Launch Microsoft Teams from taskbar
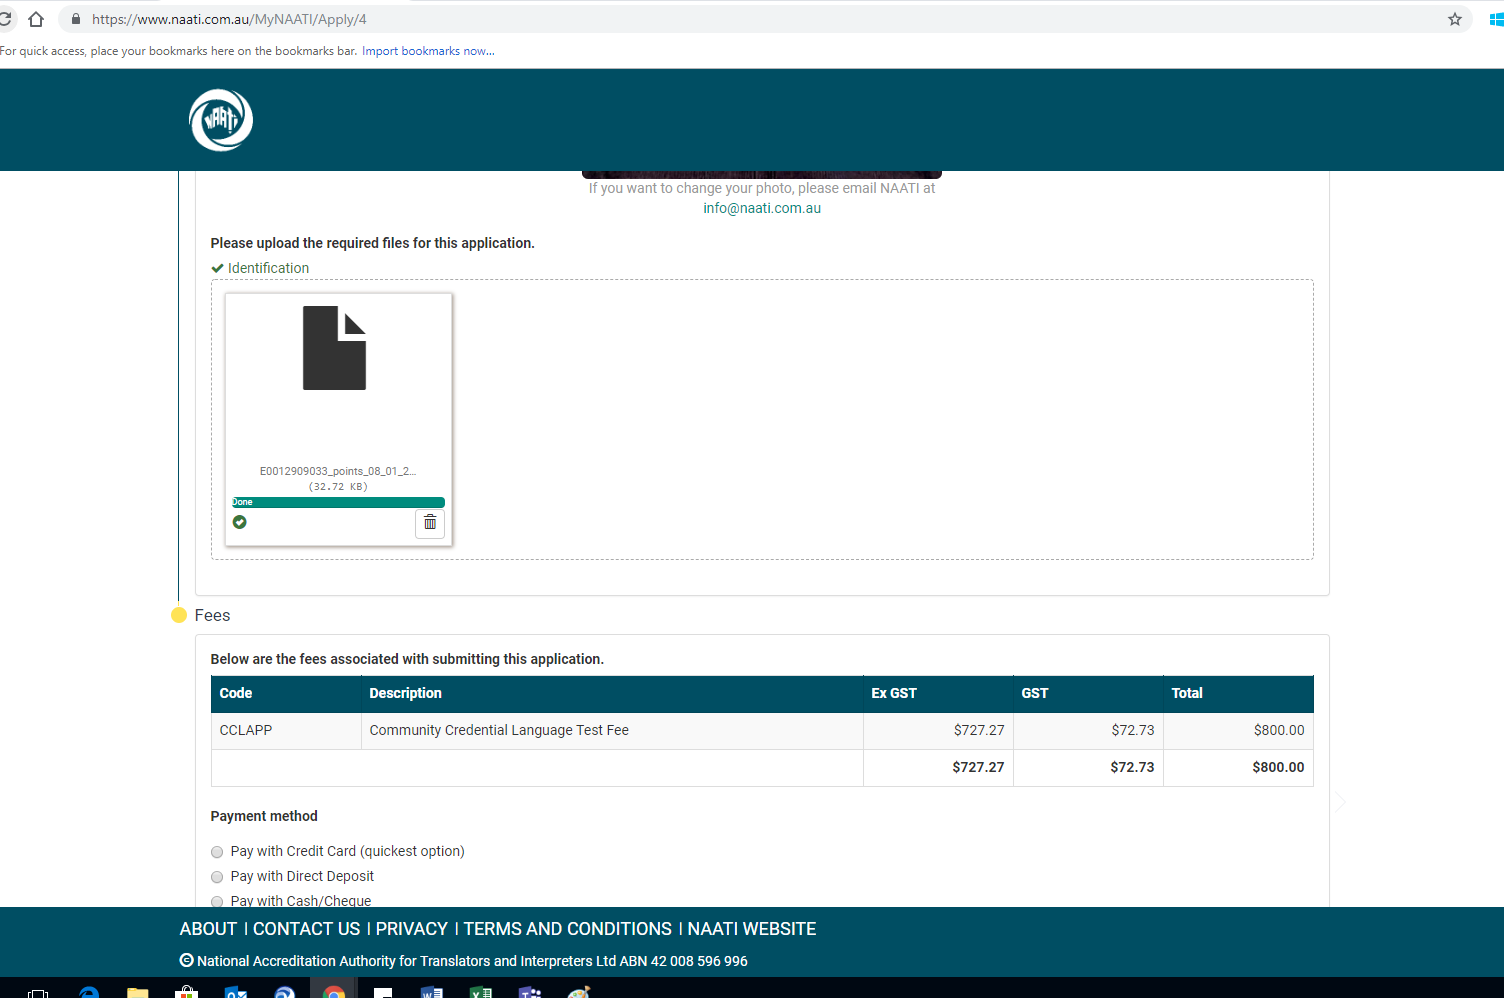This screenshot has height=998, width=1504. pos(530,992)
